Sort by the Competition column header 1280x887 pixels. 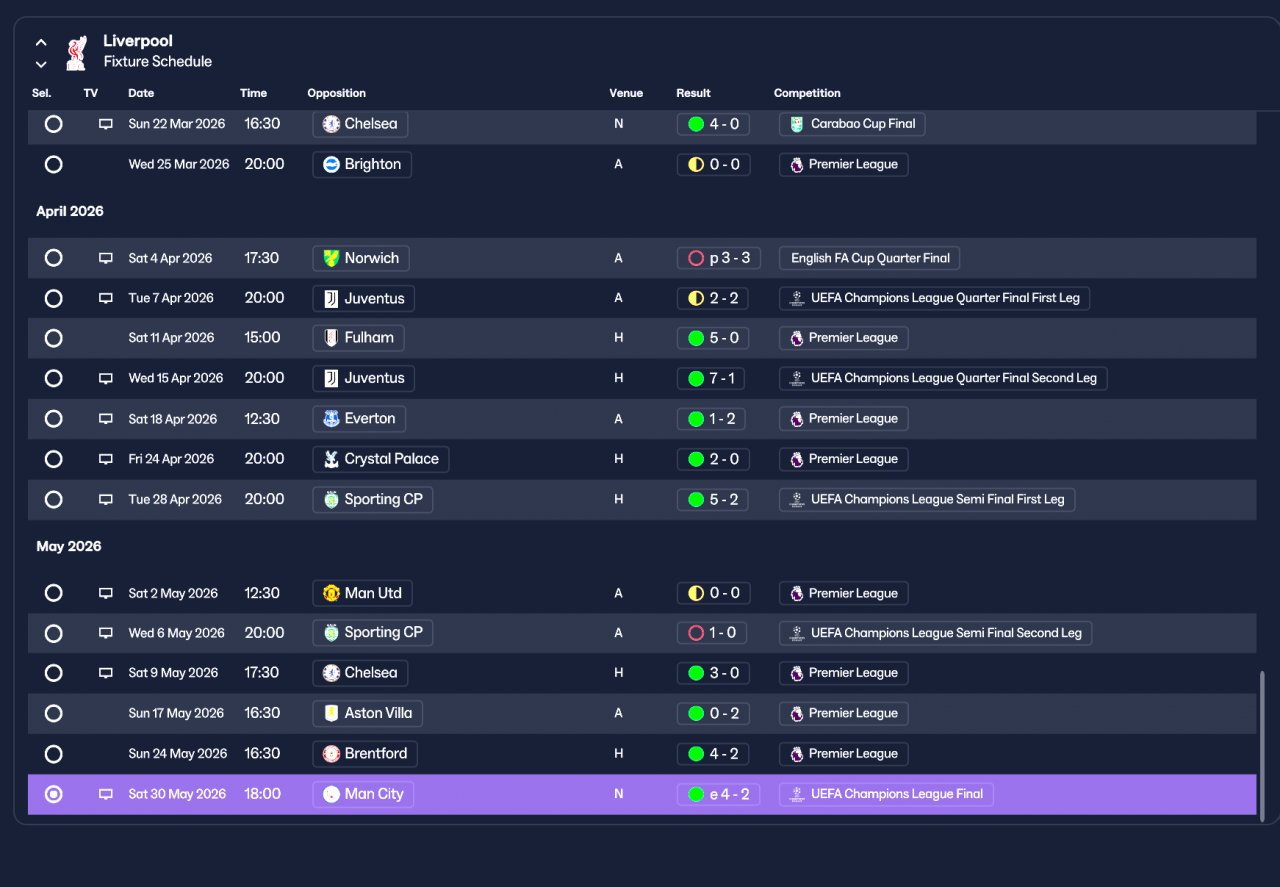[x=807, y=93]
